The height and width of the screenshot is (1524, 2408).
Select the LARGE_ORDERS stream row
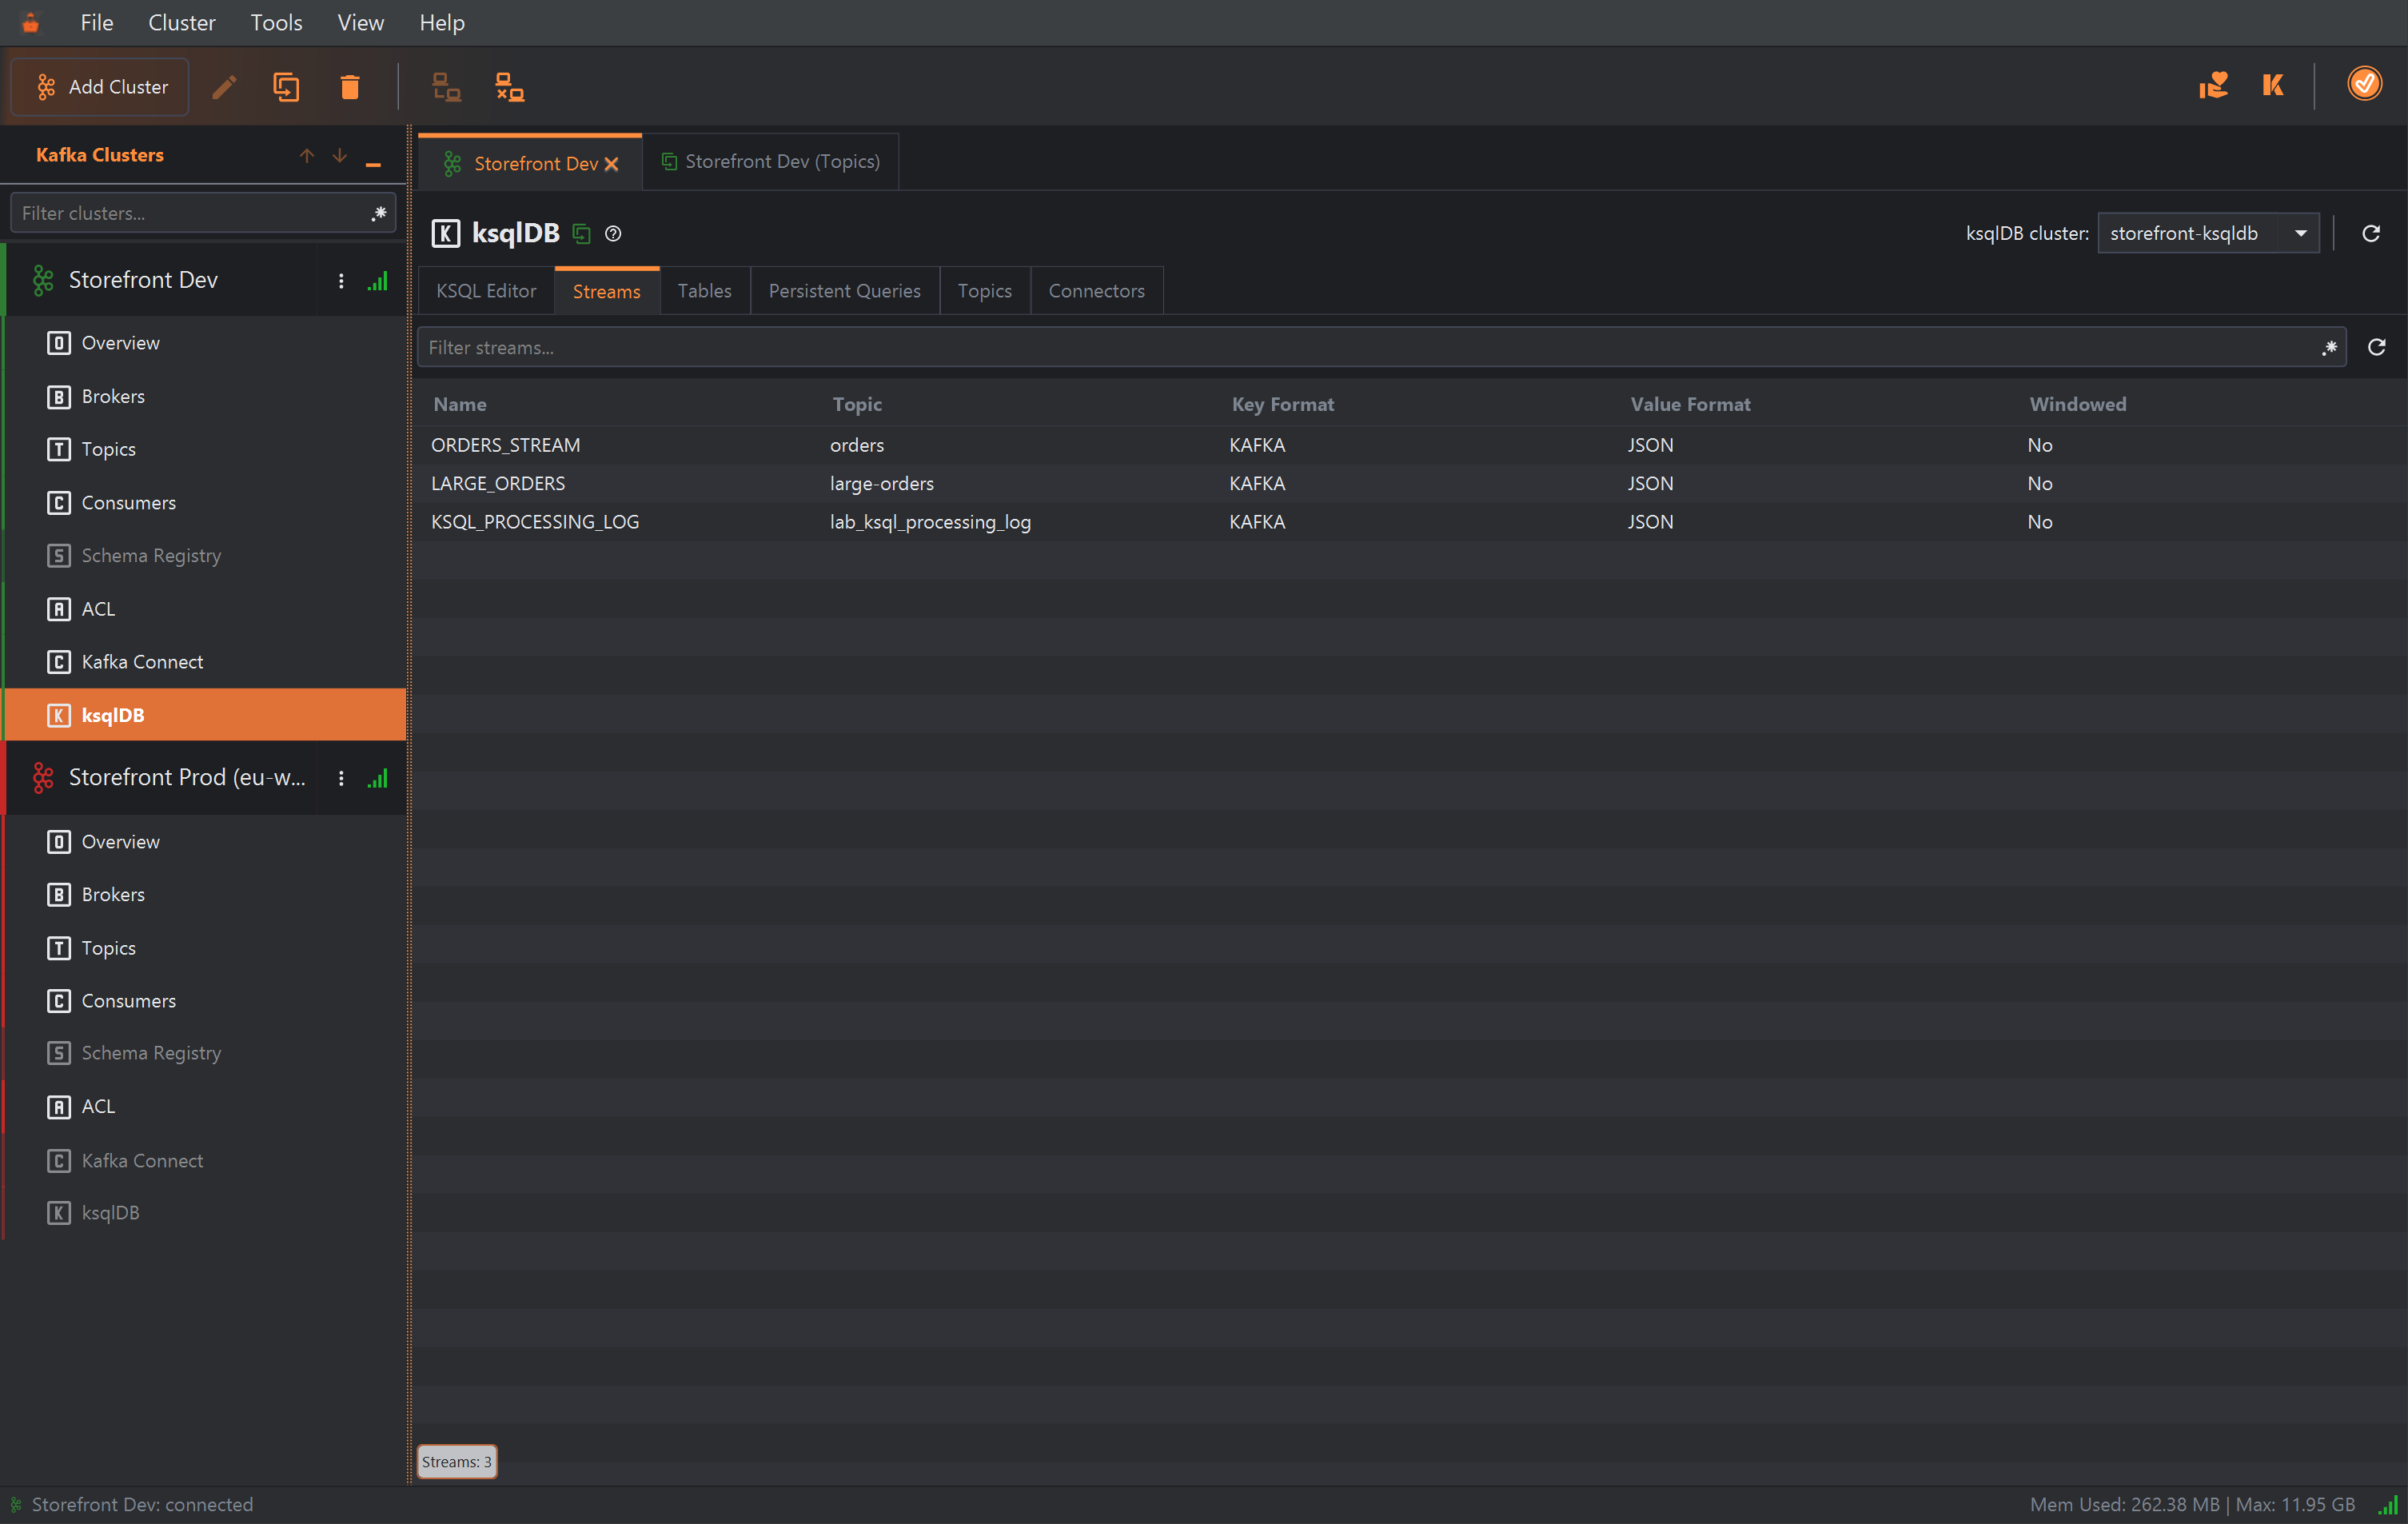click(1410, 483)
